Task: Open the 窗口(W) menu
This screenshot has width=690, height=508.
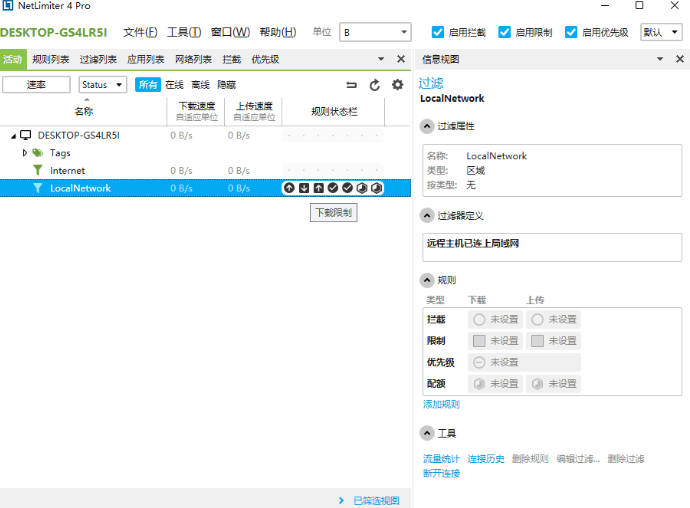Action: point(230,32)
